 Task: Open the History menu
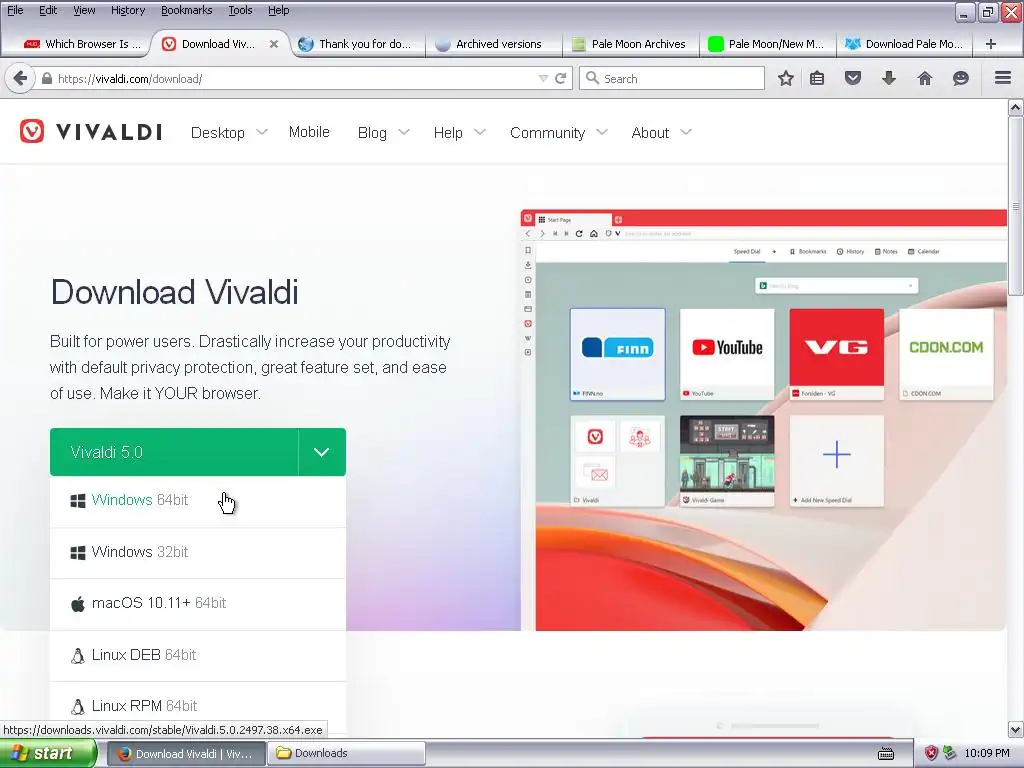(128, 10)
